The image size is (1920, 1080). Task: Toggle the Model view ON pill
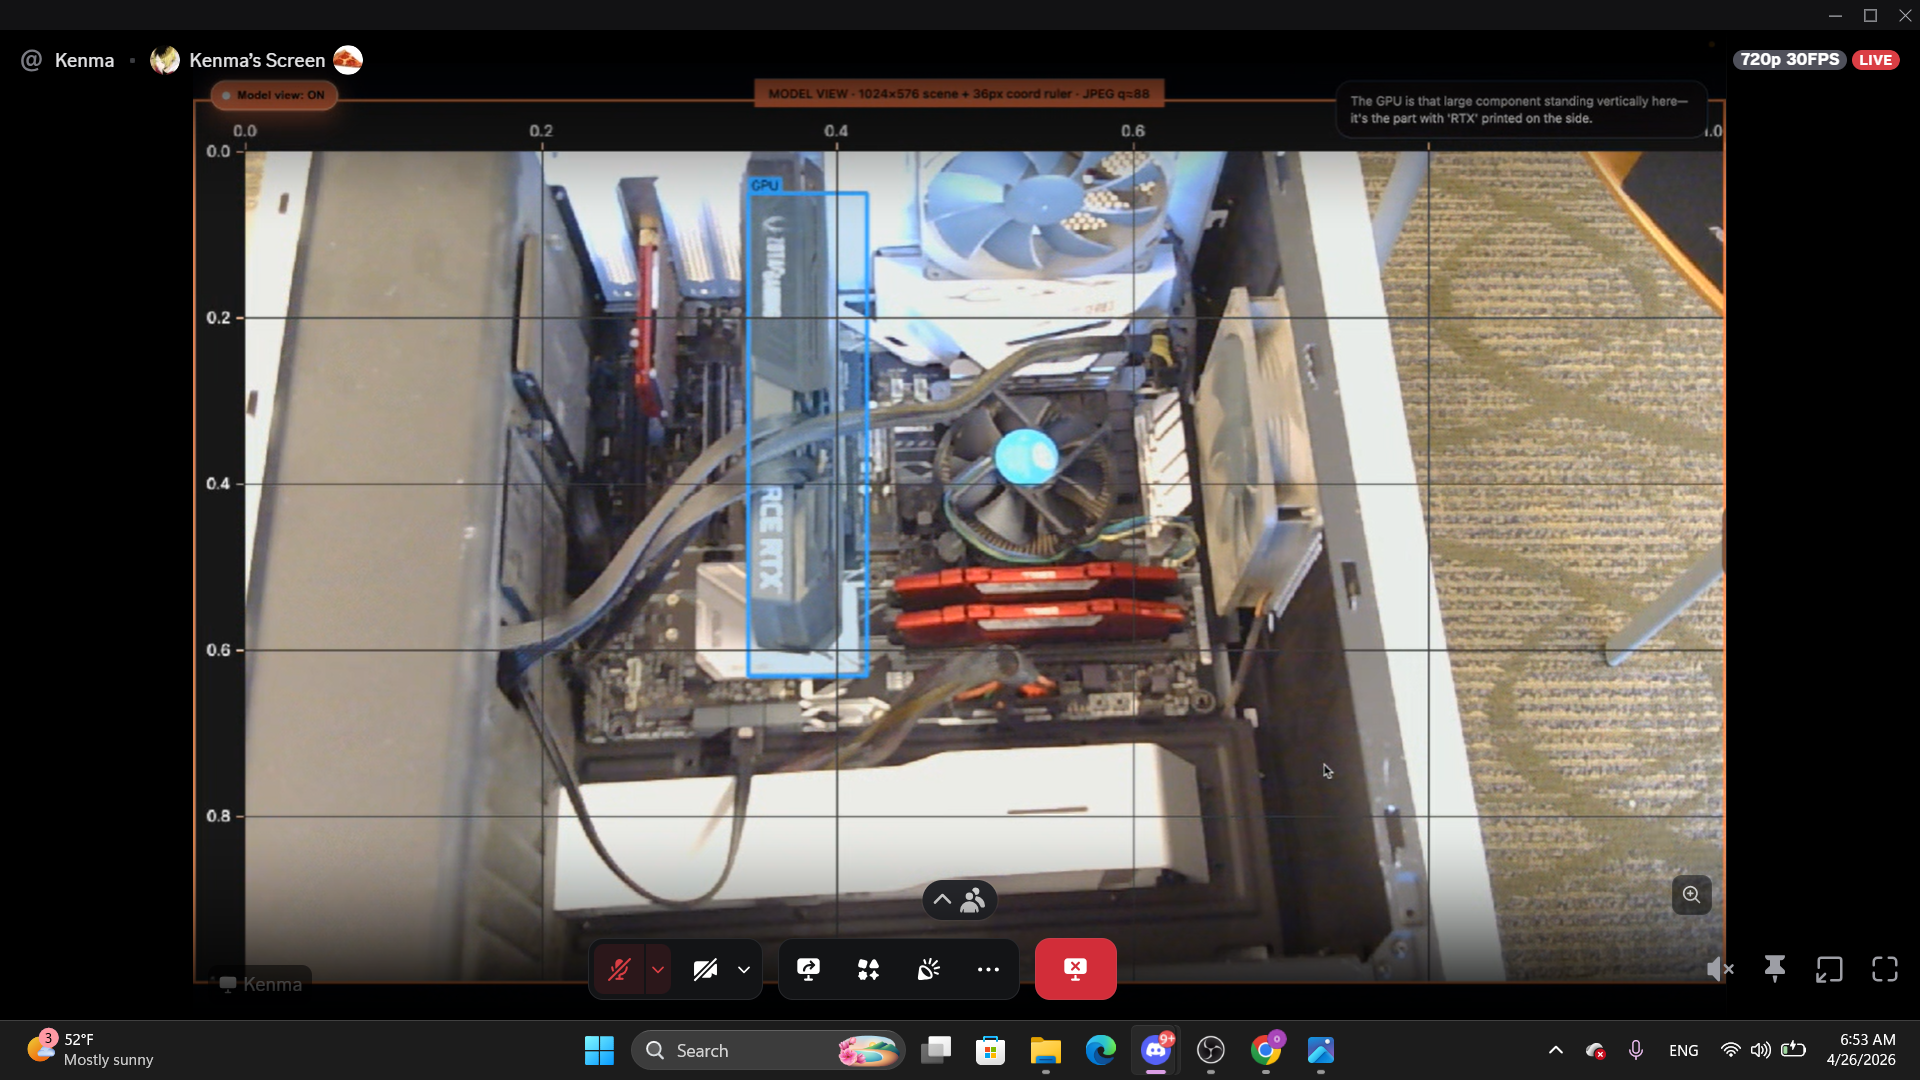click(274, 95)
